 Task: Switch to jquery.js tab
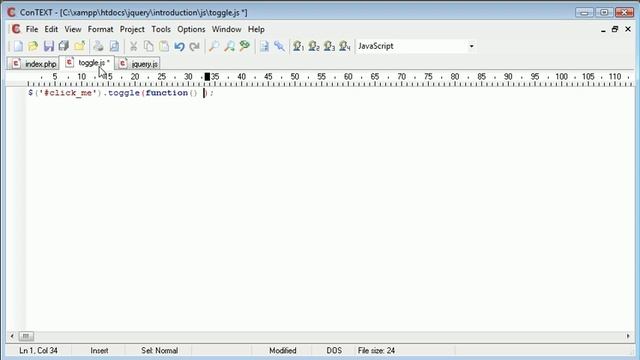coord(138,64)
